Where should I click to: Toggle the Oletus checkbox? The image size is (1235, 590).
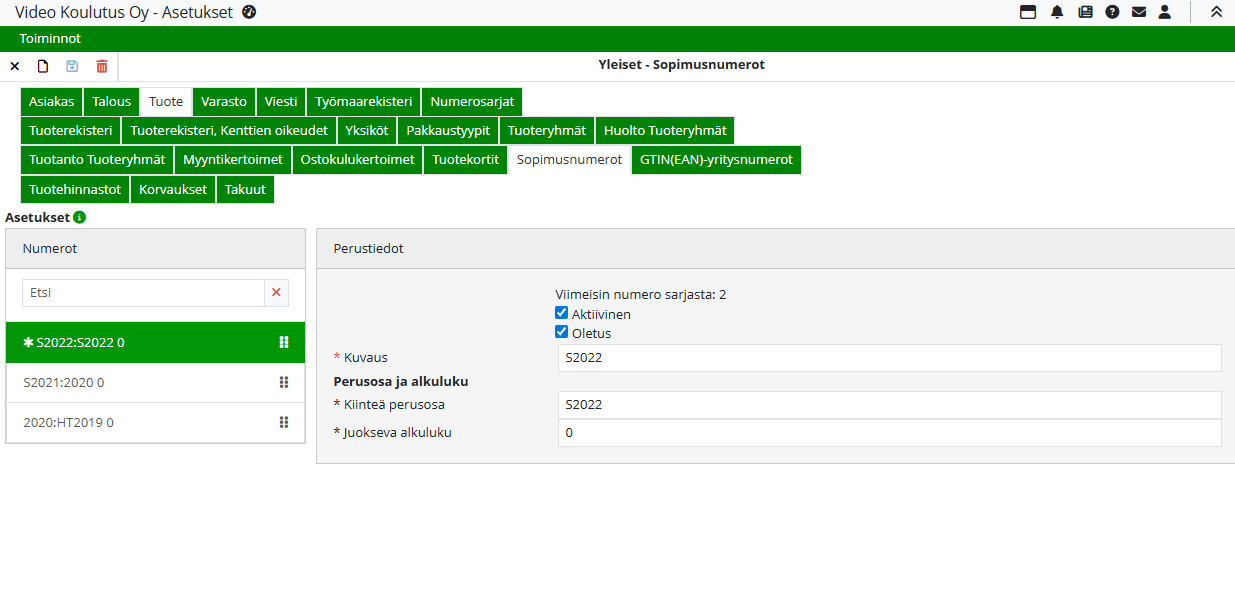point(561,332)
